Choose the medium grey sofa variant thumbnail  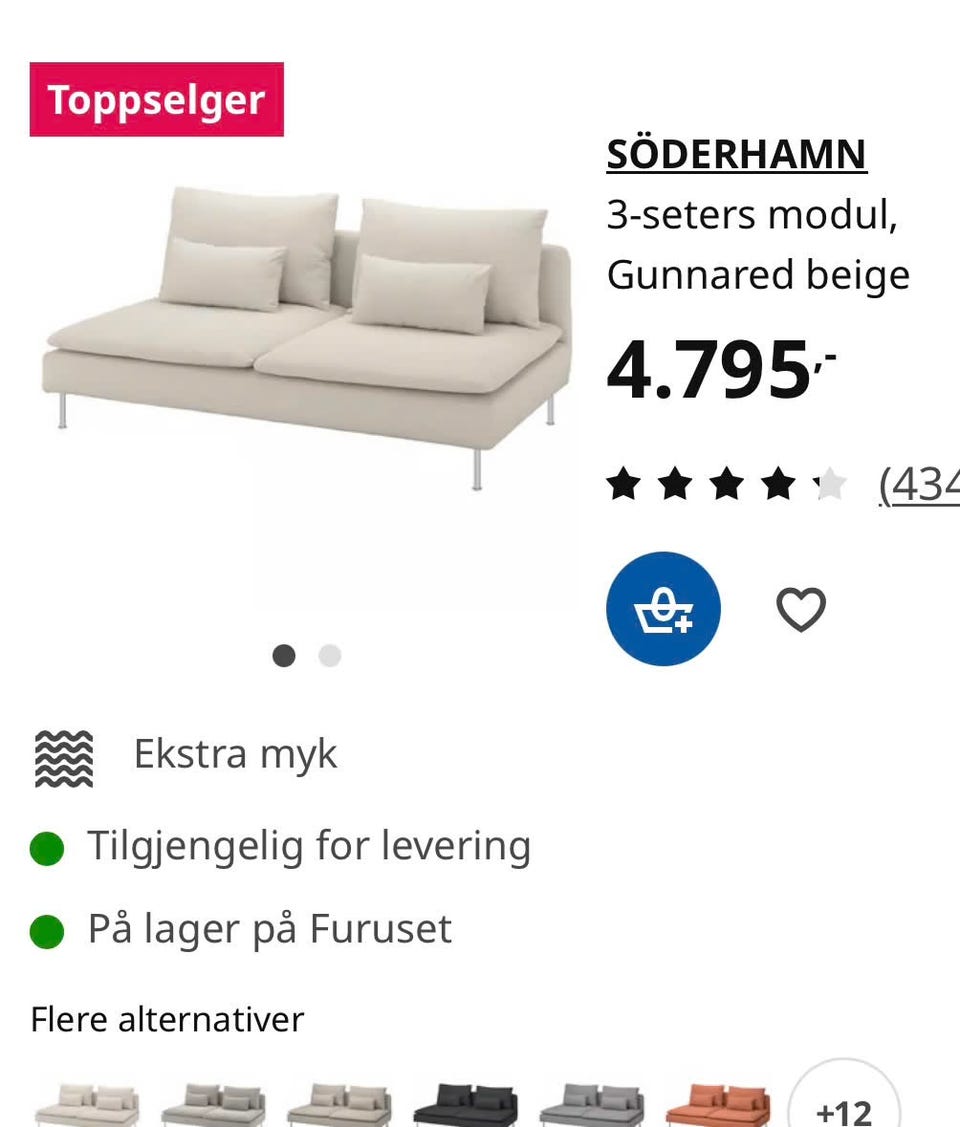point(590,1106)
